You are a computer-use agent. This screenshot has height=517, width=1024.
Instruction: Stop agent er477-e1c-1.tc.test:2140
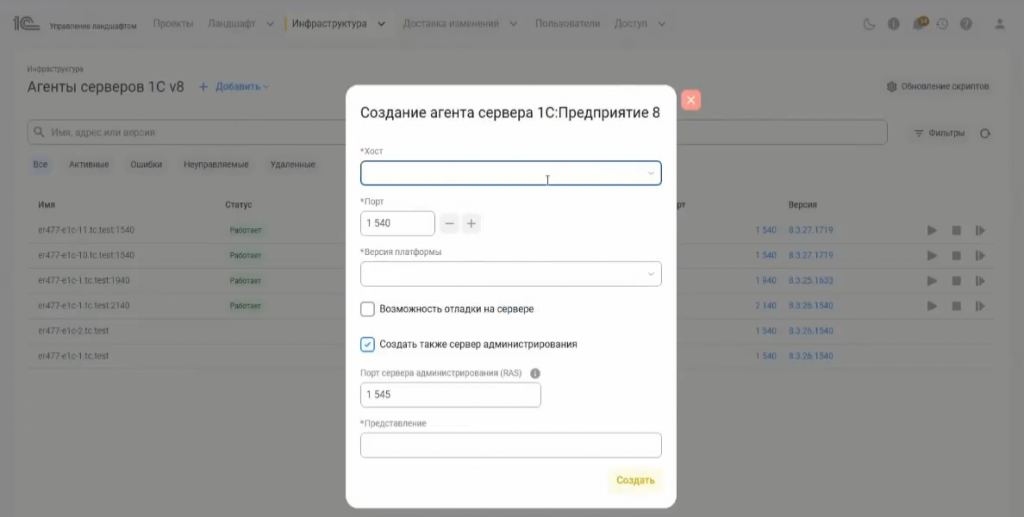956,306
